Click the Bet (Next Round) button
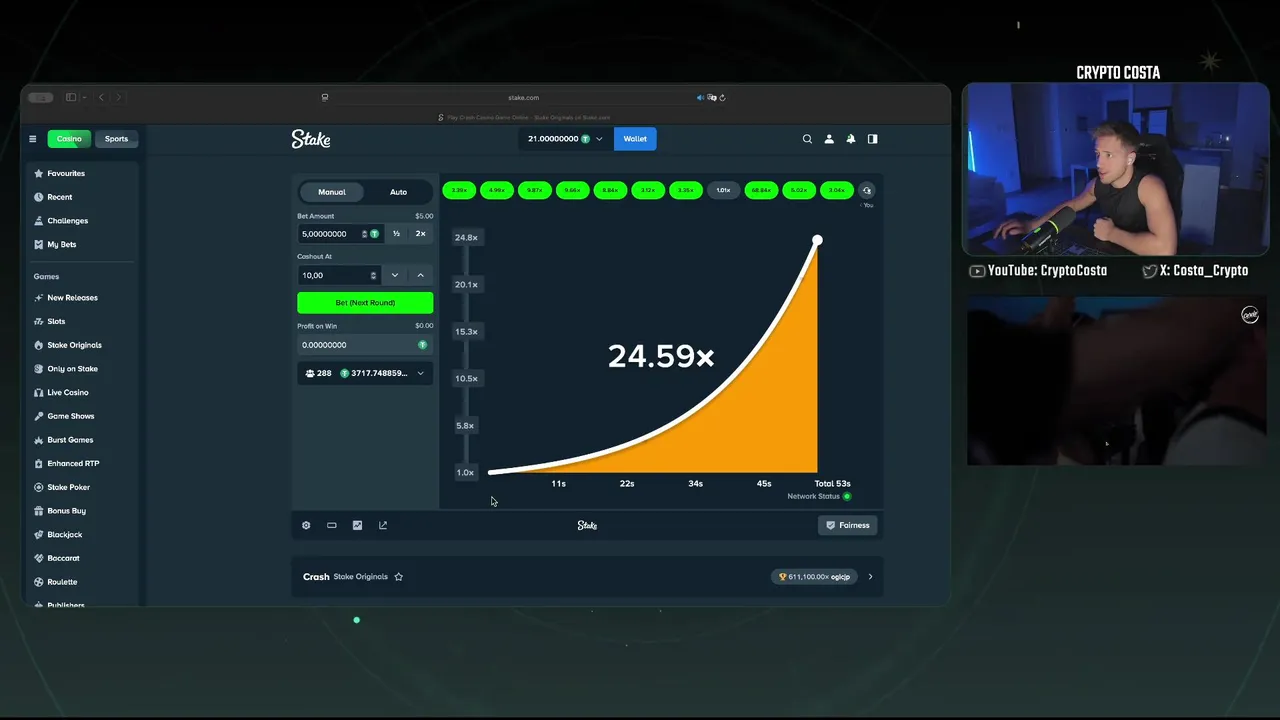Viewport: 1280px width, 720px height. [365, 303]
